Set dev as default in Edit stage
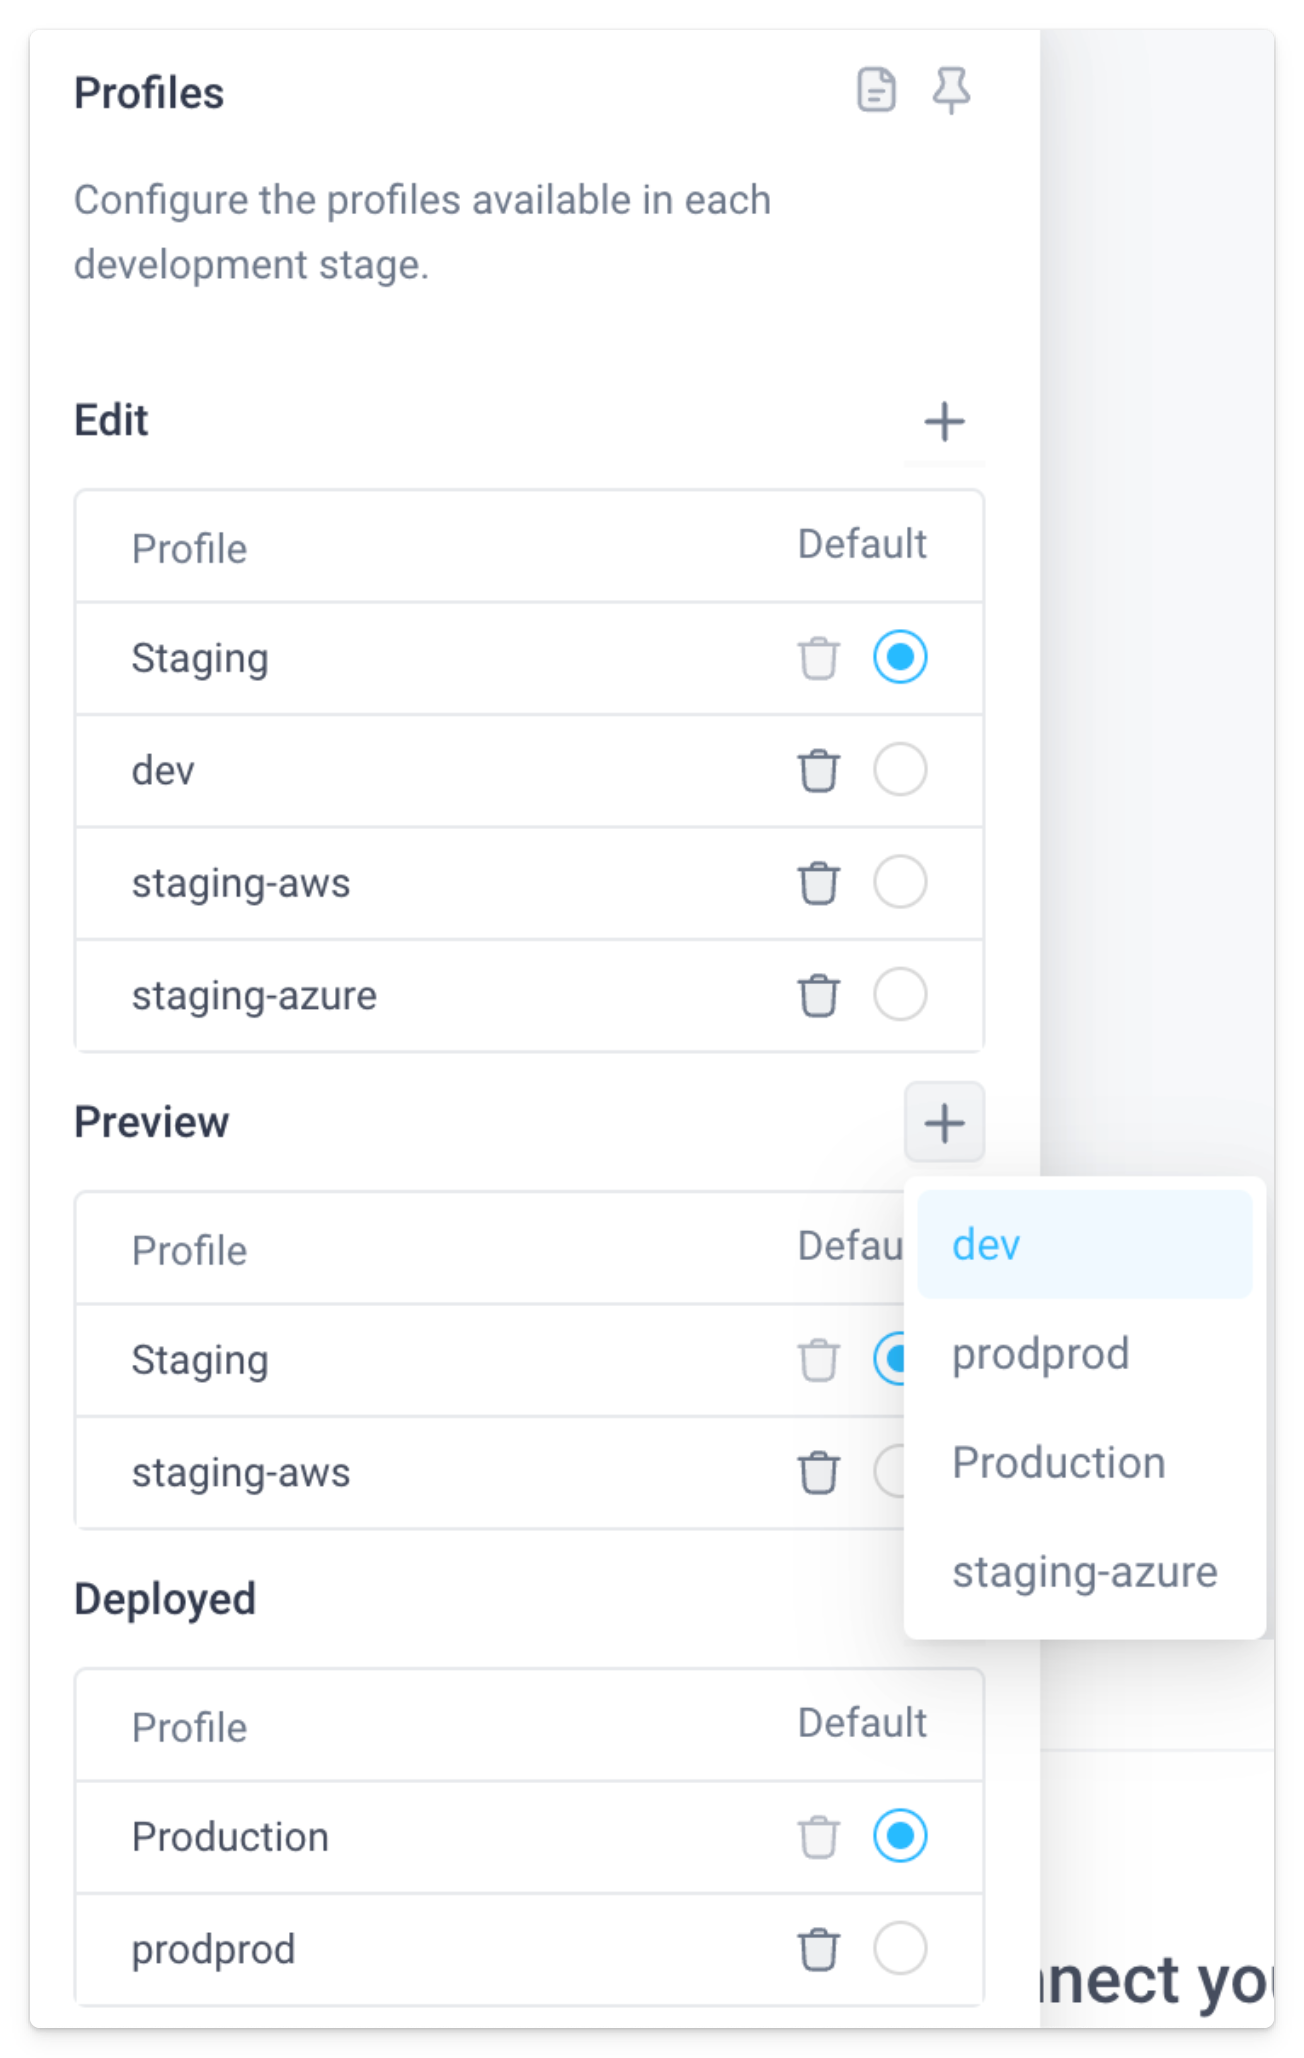1304x2058 pixels. [900, 770]
